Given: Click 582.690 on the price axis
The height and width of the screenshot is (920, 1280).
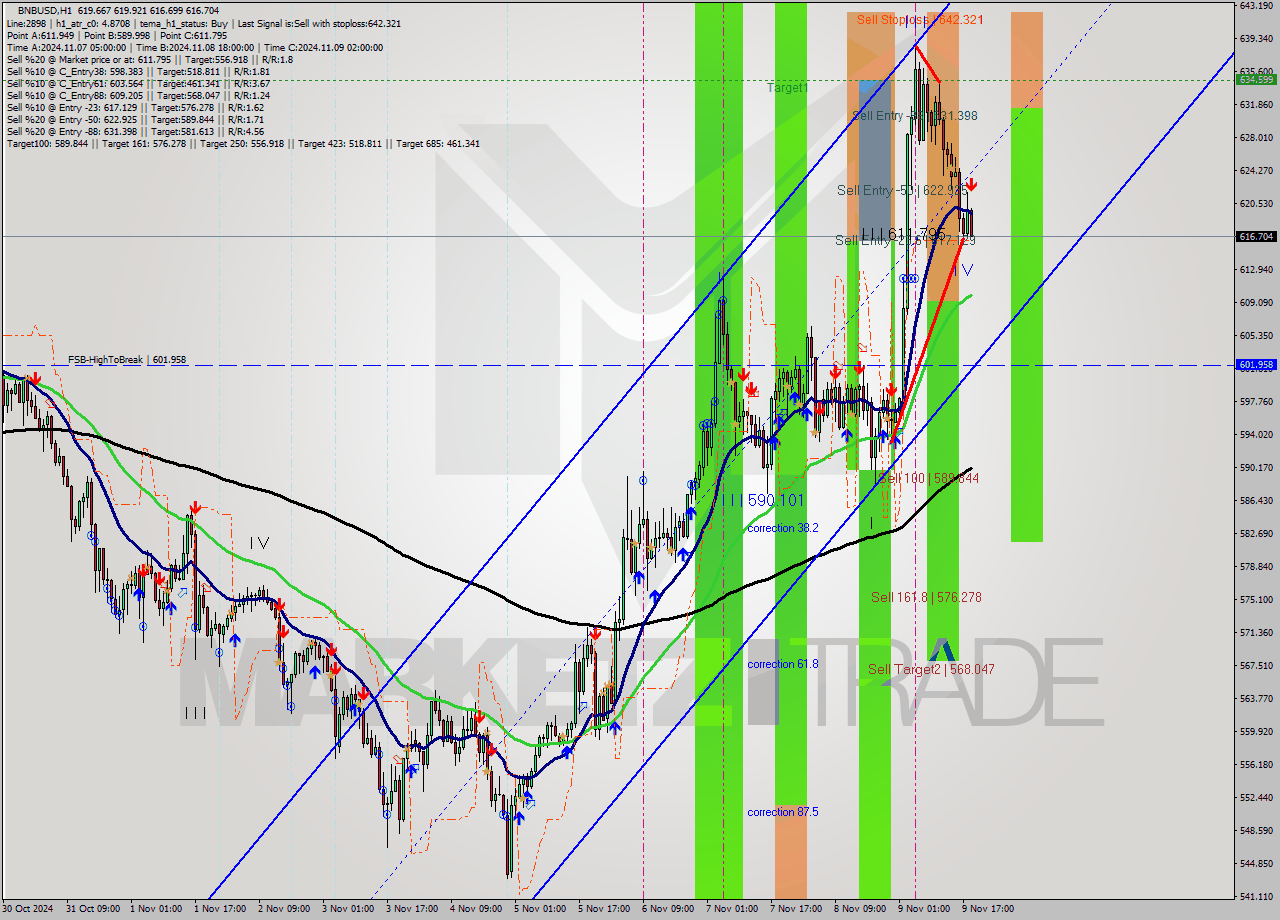Looking at the screenshot, I should tap(1256, 533).
